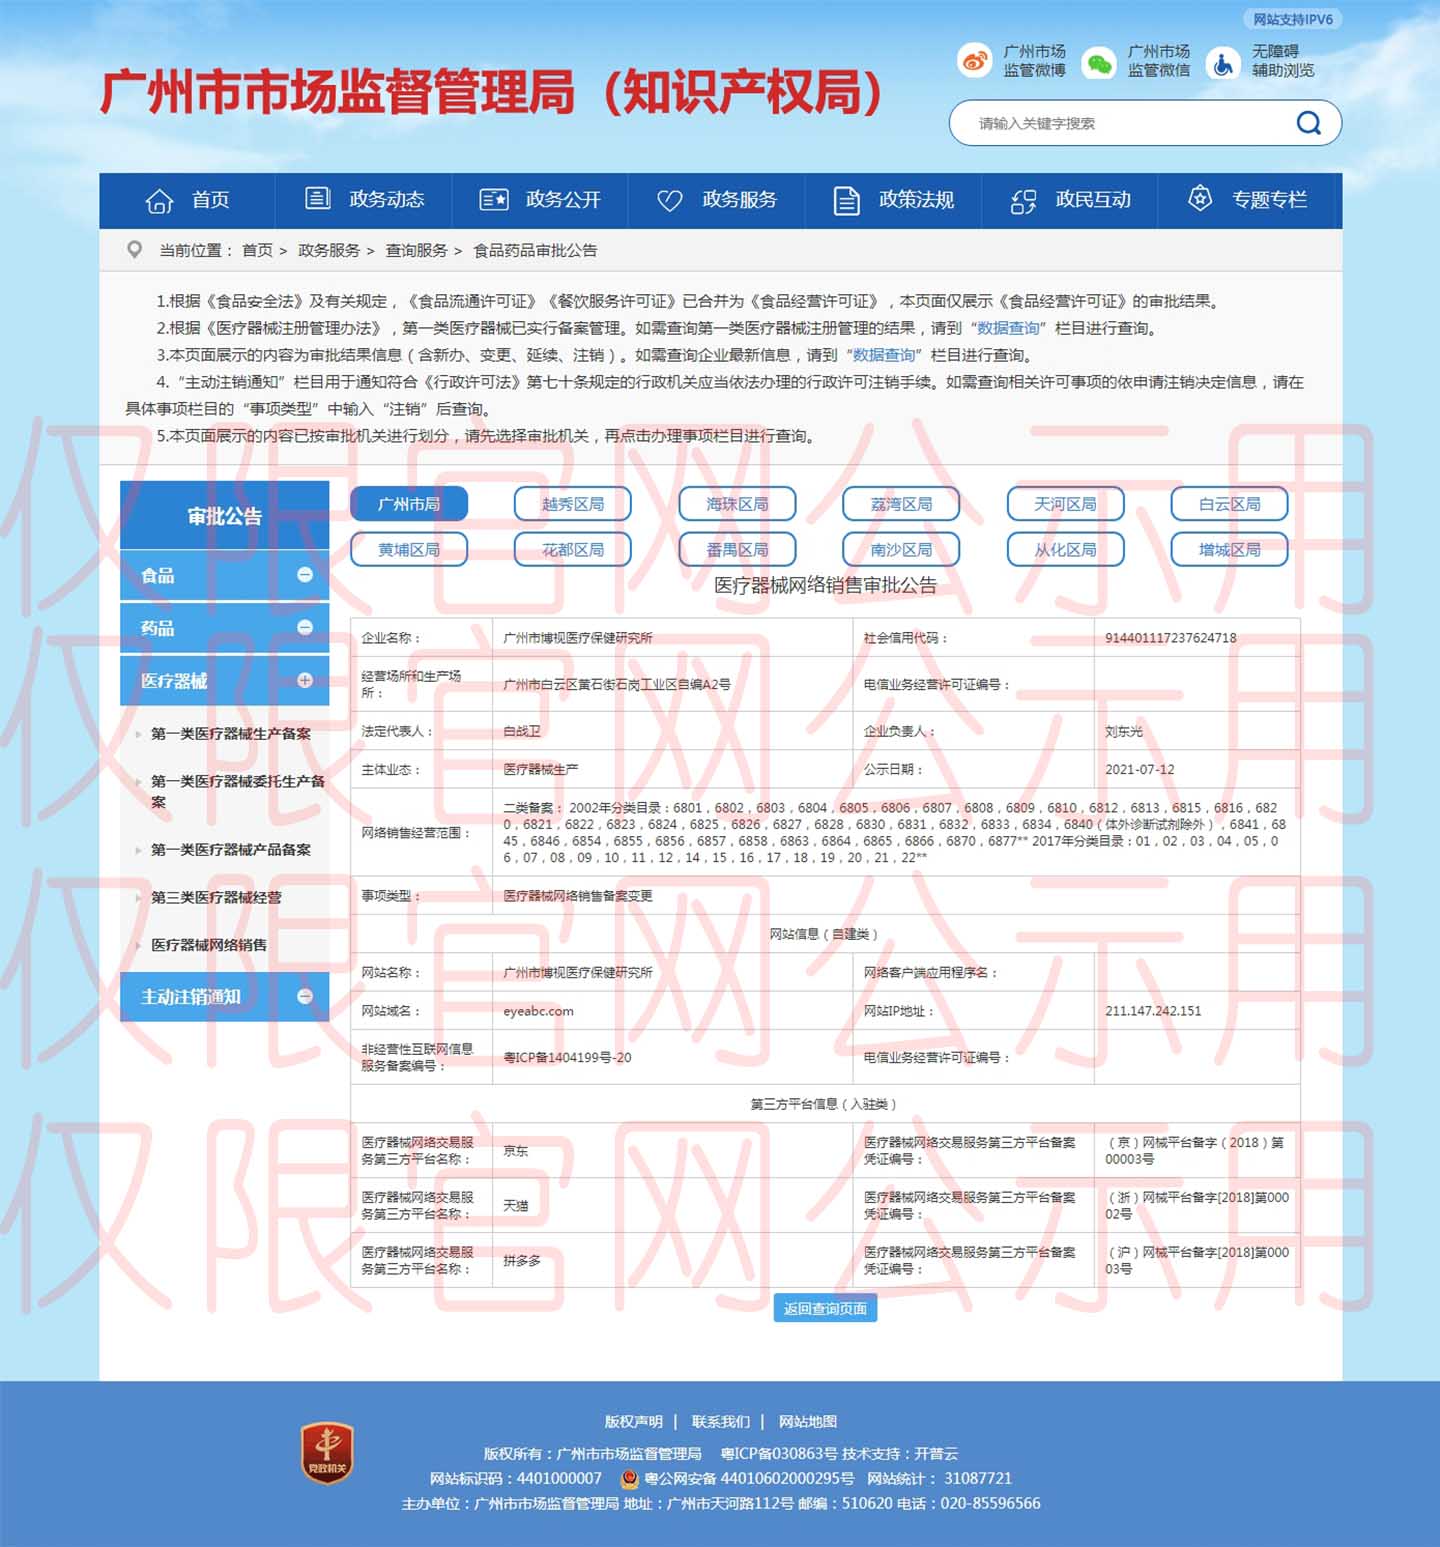This screenshot has width=1440, height=1547.
Task: Select the 从化区局 authority tab
Action: click(x=1065, y=549)
